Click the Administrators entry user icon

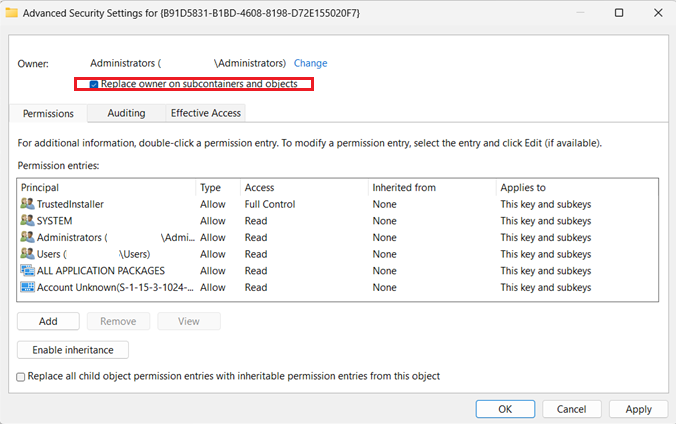coord(27,237)
